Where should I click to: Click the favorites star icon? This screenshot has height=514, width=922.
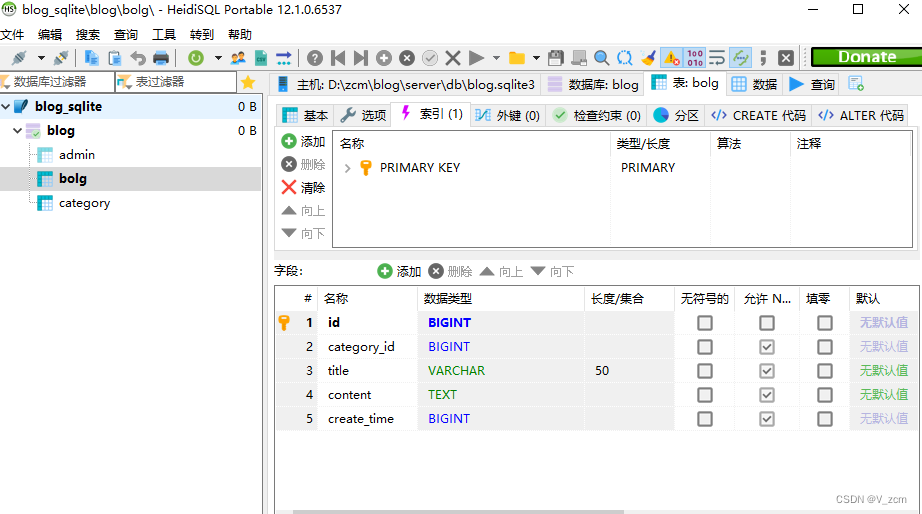point(248,82)
